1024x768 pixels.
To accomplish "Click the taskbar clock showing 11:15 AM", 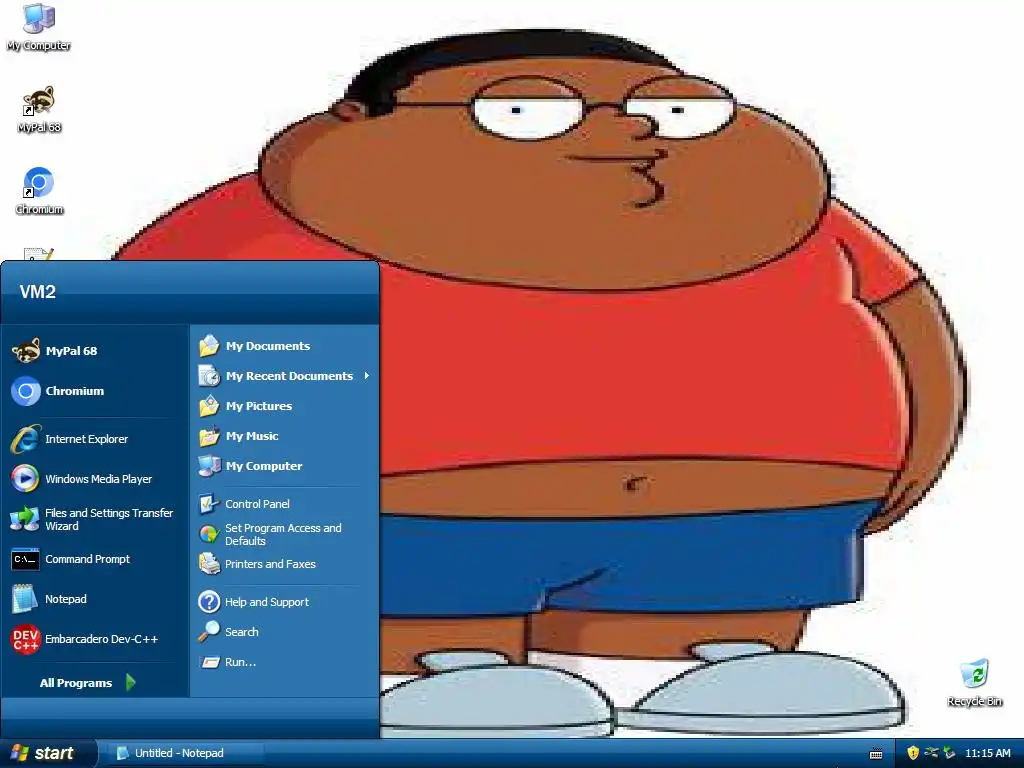I will [x=987, y=753].
